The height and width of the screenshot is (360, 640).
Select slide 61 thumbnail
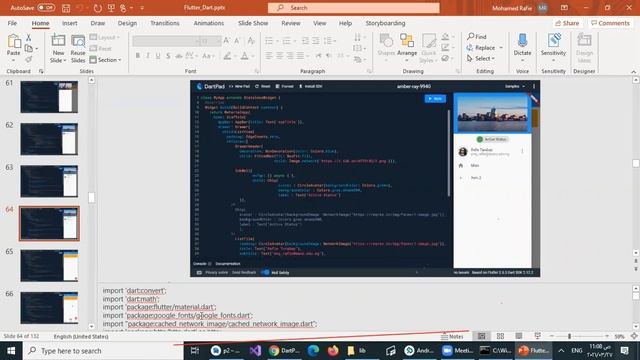(49, 97)
